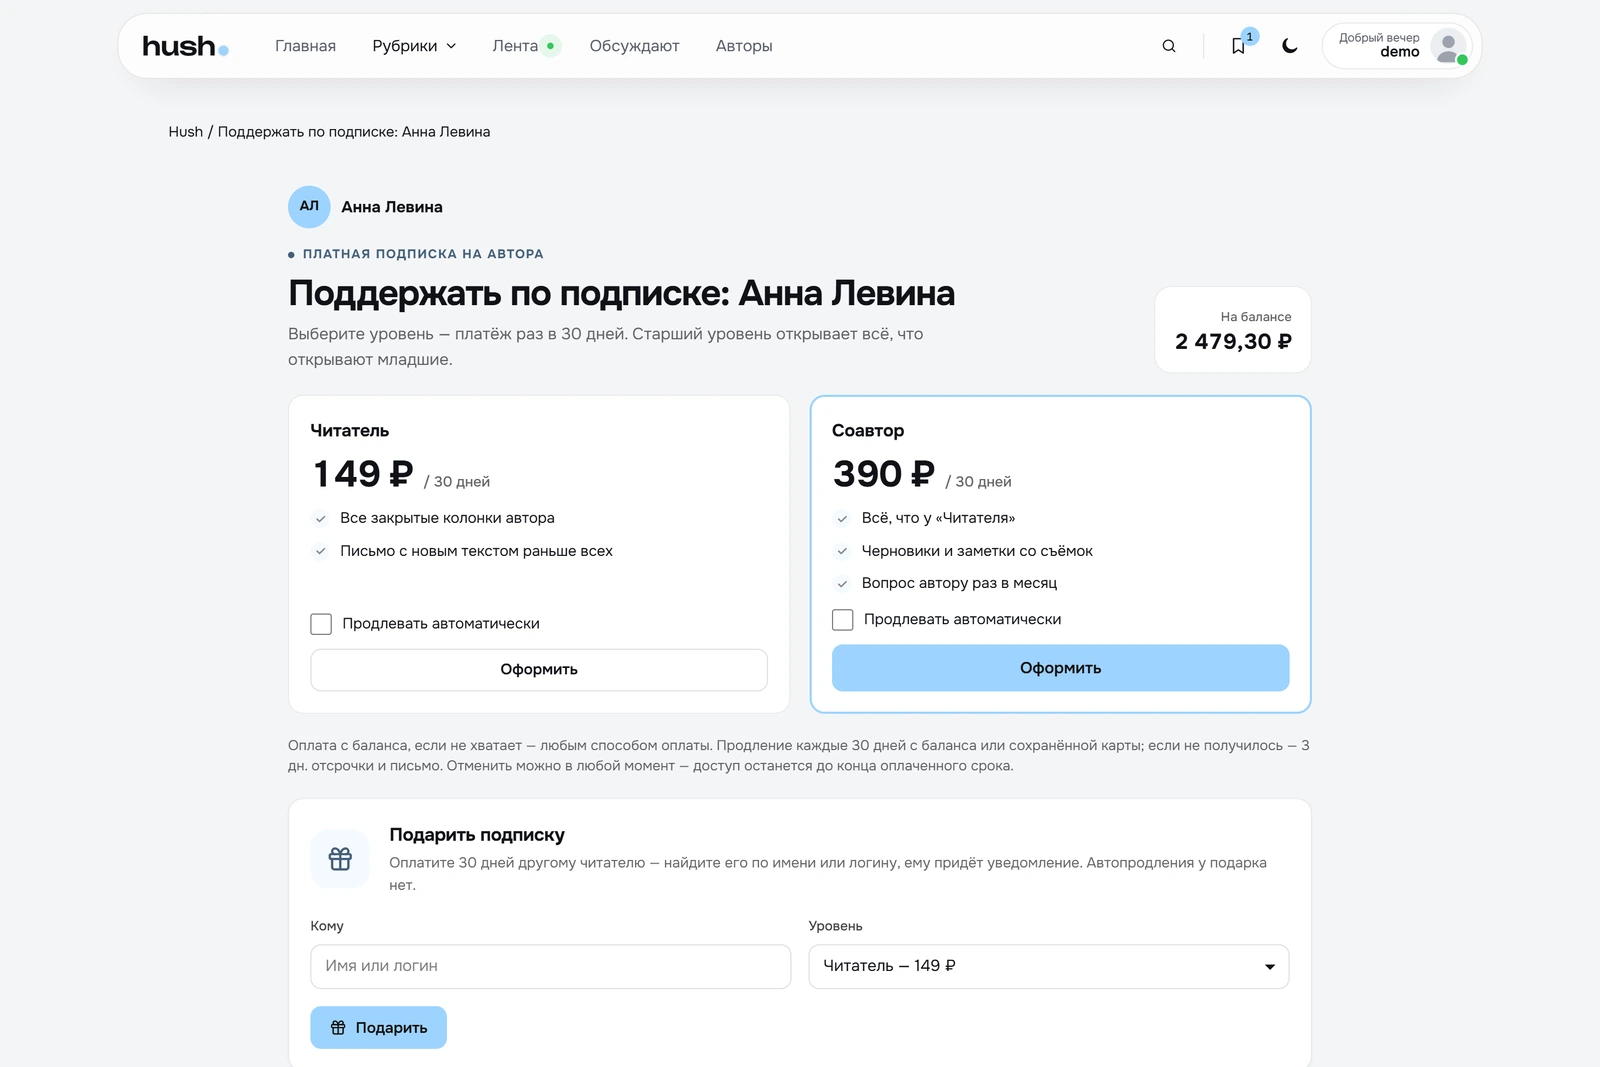This screenshot has width=1600, height=1067.
Task: Click the Читатель plan title
Action: 350,431
